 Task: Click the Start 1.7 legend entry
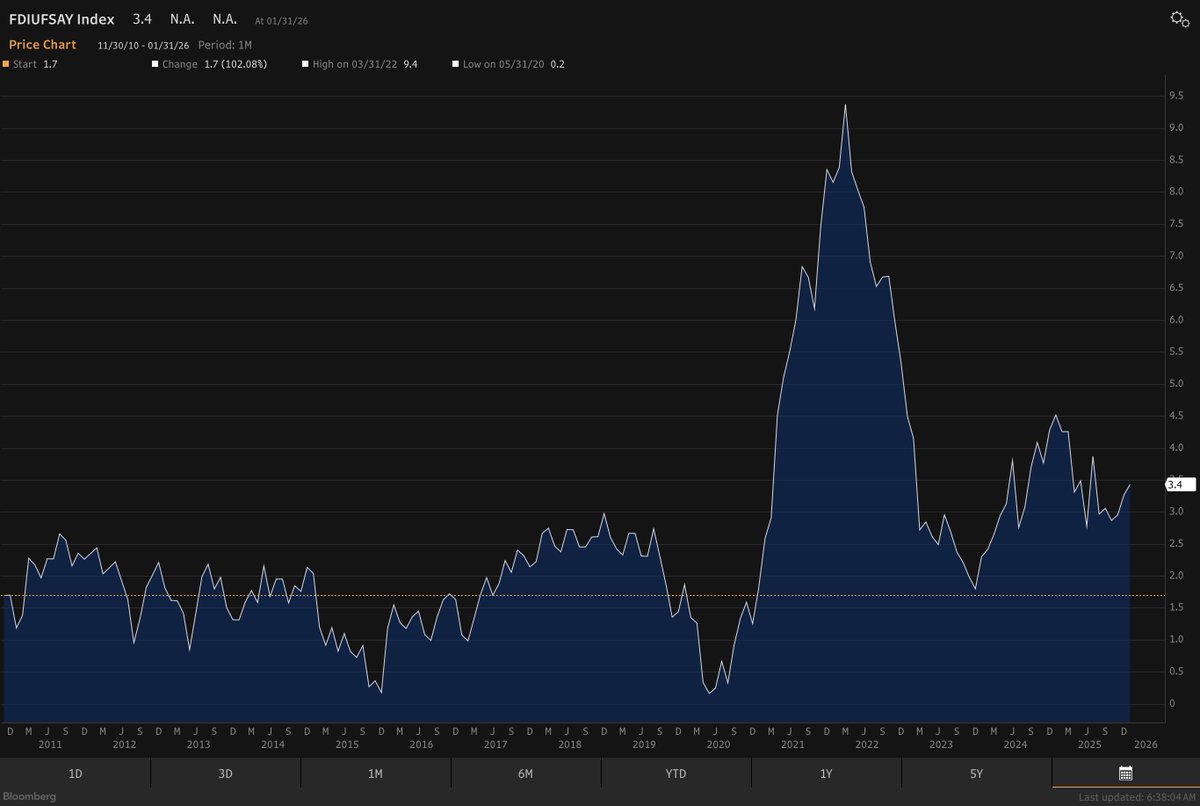click(x=31, y=64)
